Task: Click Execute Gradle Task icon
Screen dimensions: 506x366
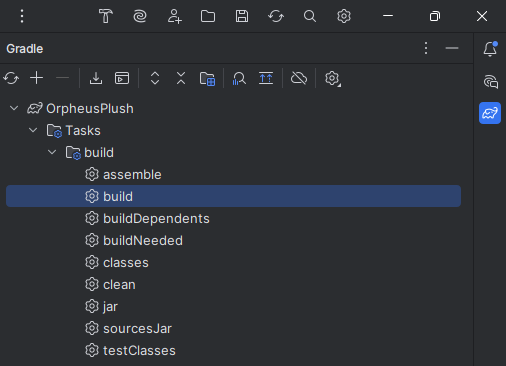Action: pos(122,78)
